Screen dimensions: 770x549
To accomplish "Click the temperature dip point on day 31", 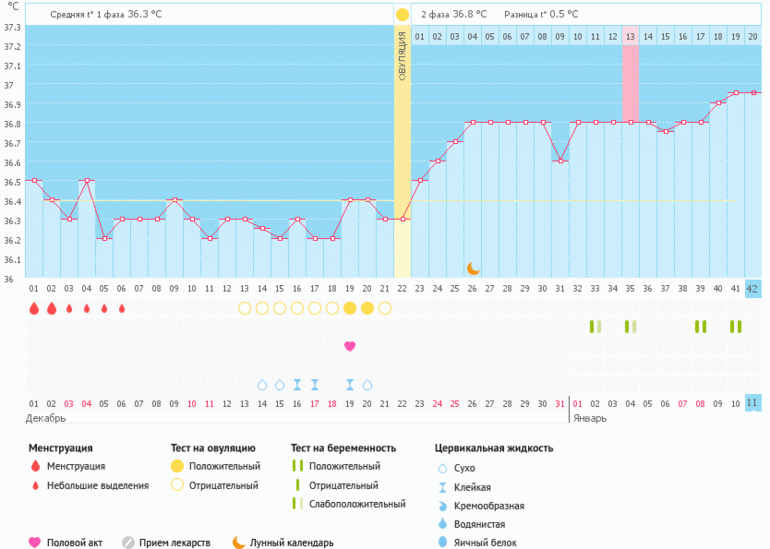I will [560, 161].
